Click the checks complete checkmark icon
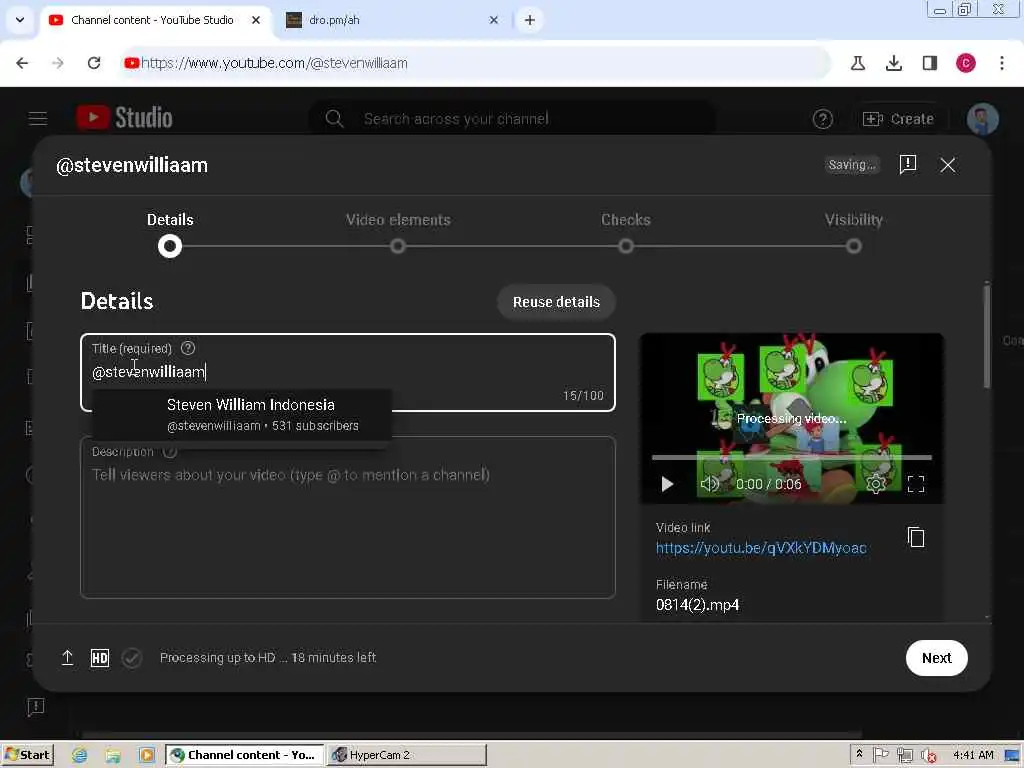The width and height of the screenshot is (1024, 768). point(132,658)
